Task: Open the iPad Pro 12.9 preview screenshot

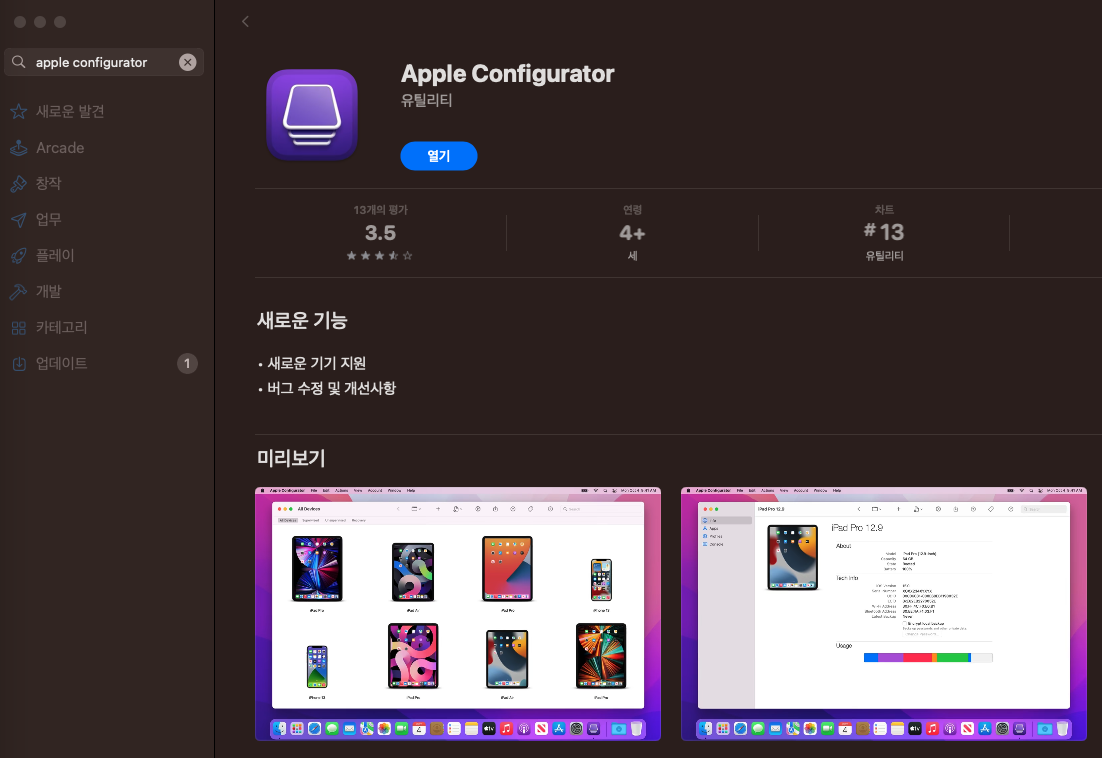Action: pyautogui.click(x=884, y=613)
